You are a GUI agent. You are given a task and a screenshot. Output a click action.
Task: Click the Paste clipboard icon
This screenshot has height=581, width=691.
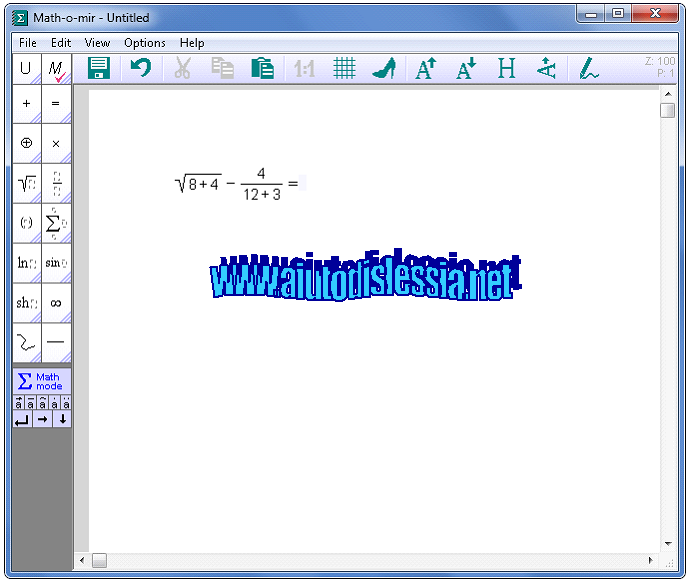point(263,68)
